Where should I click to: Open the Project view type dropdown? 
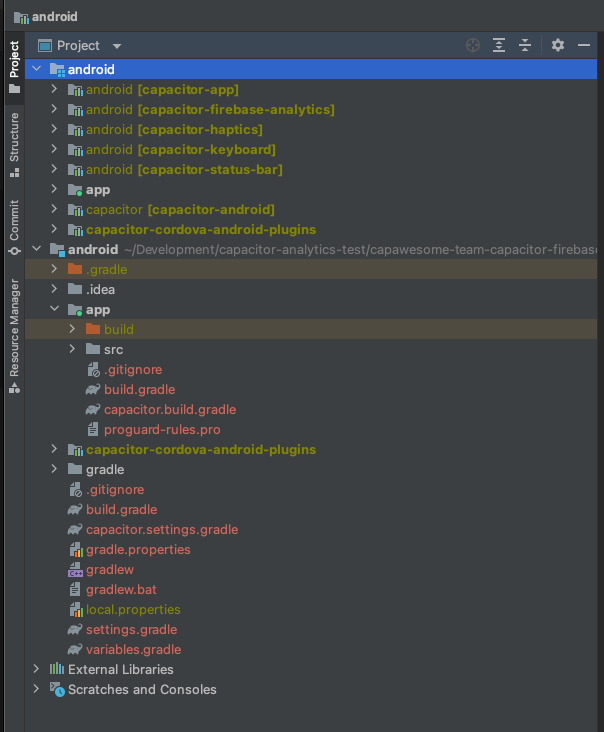(117, 46)
